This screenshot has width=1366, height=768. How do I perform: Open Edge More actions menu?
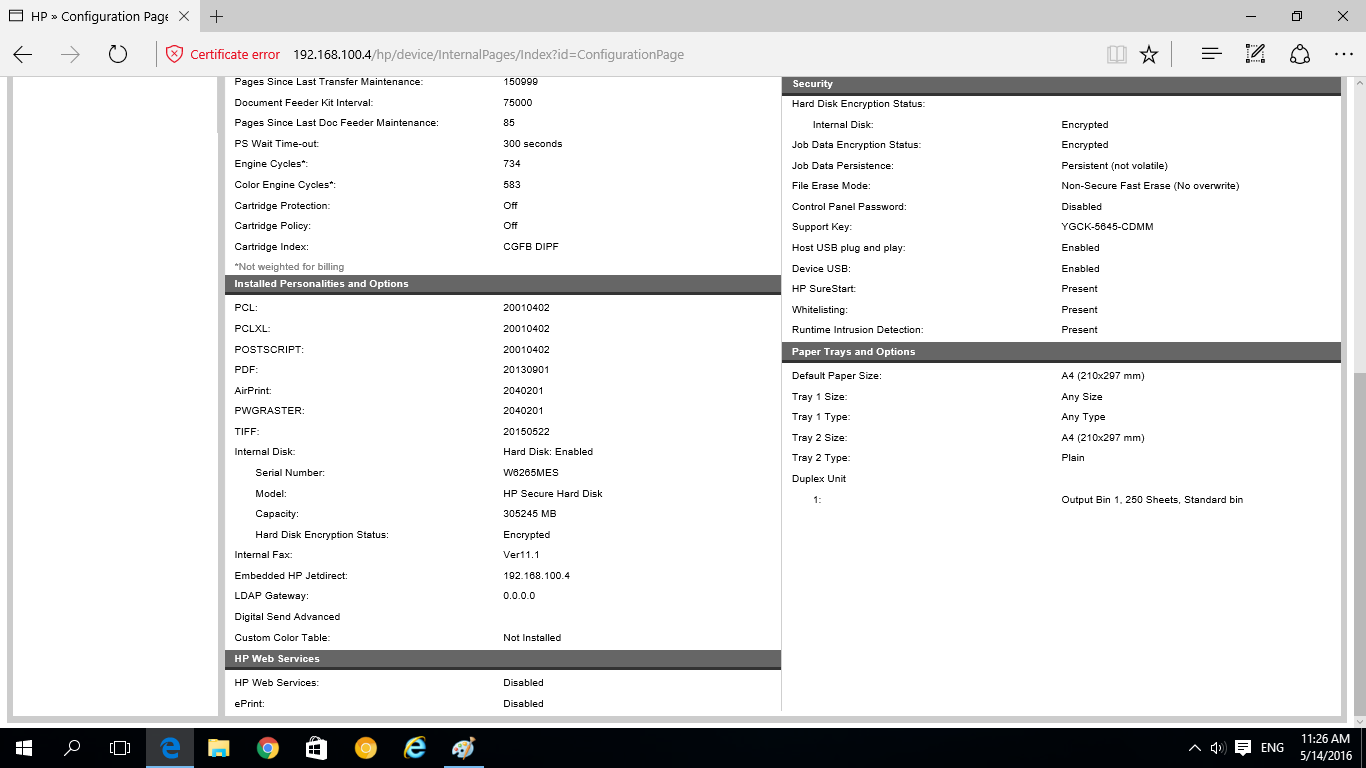pos(1343,55)
